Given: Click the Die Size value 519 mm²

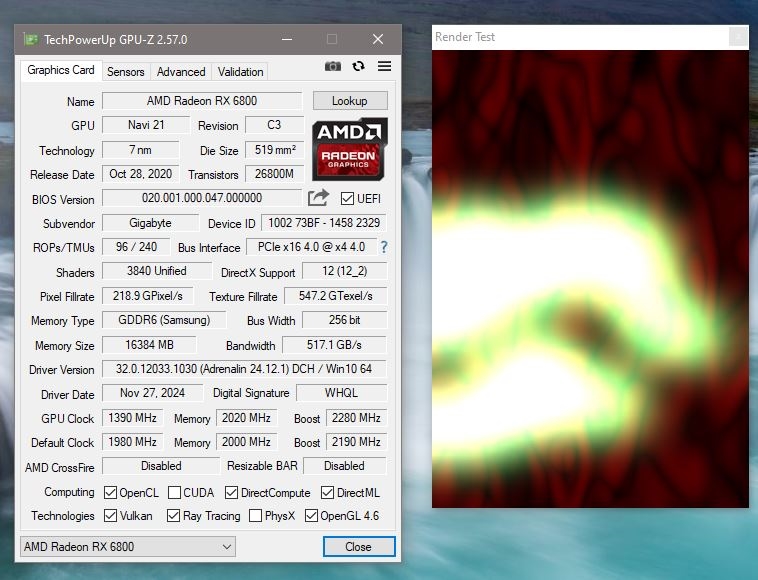Looking at the screenshot, I should [274, 150].
